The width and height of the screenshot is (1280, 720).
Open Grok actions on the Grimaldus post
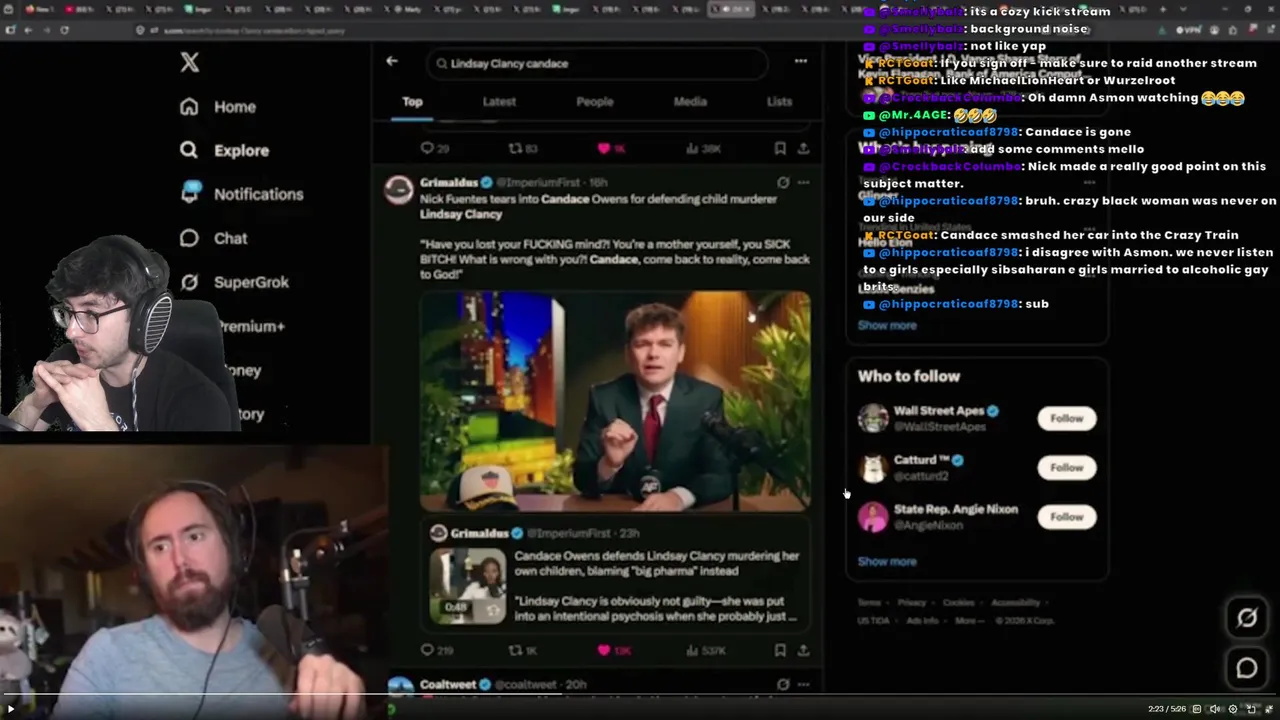783,182
